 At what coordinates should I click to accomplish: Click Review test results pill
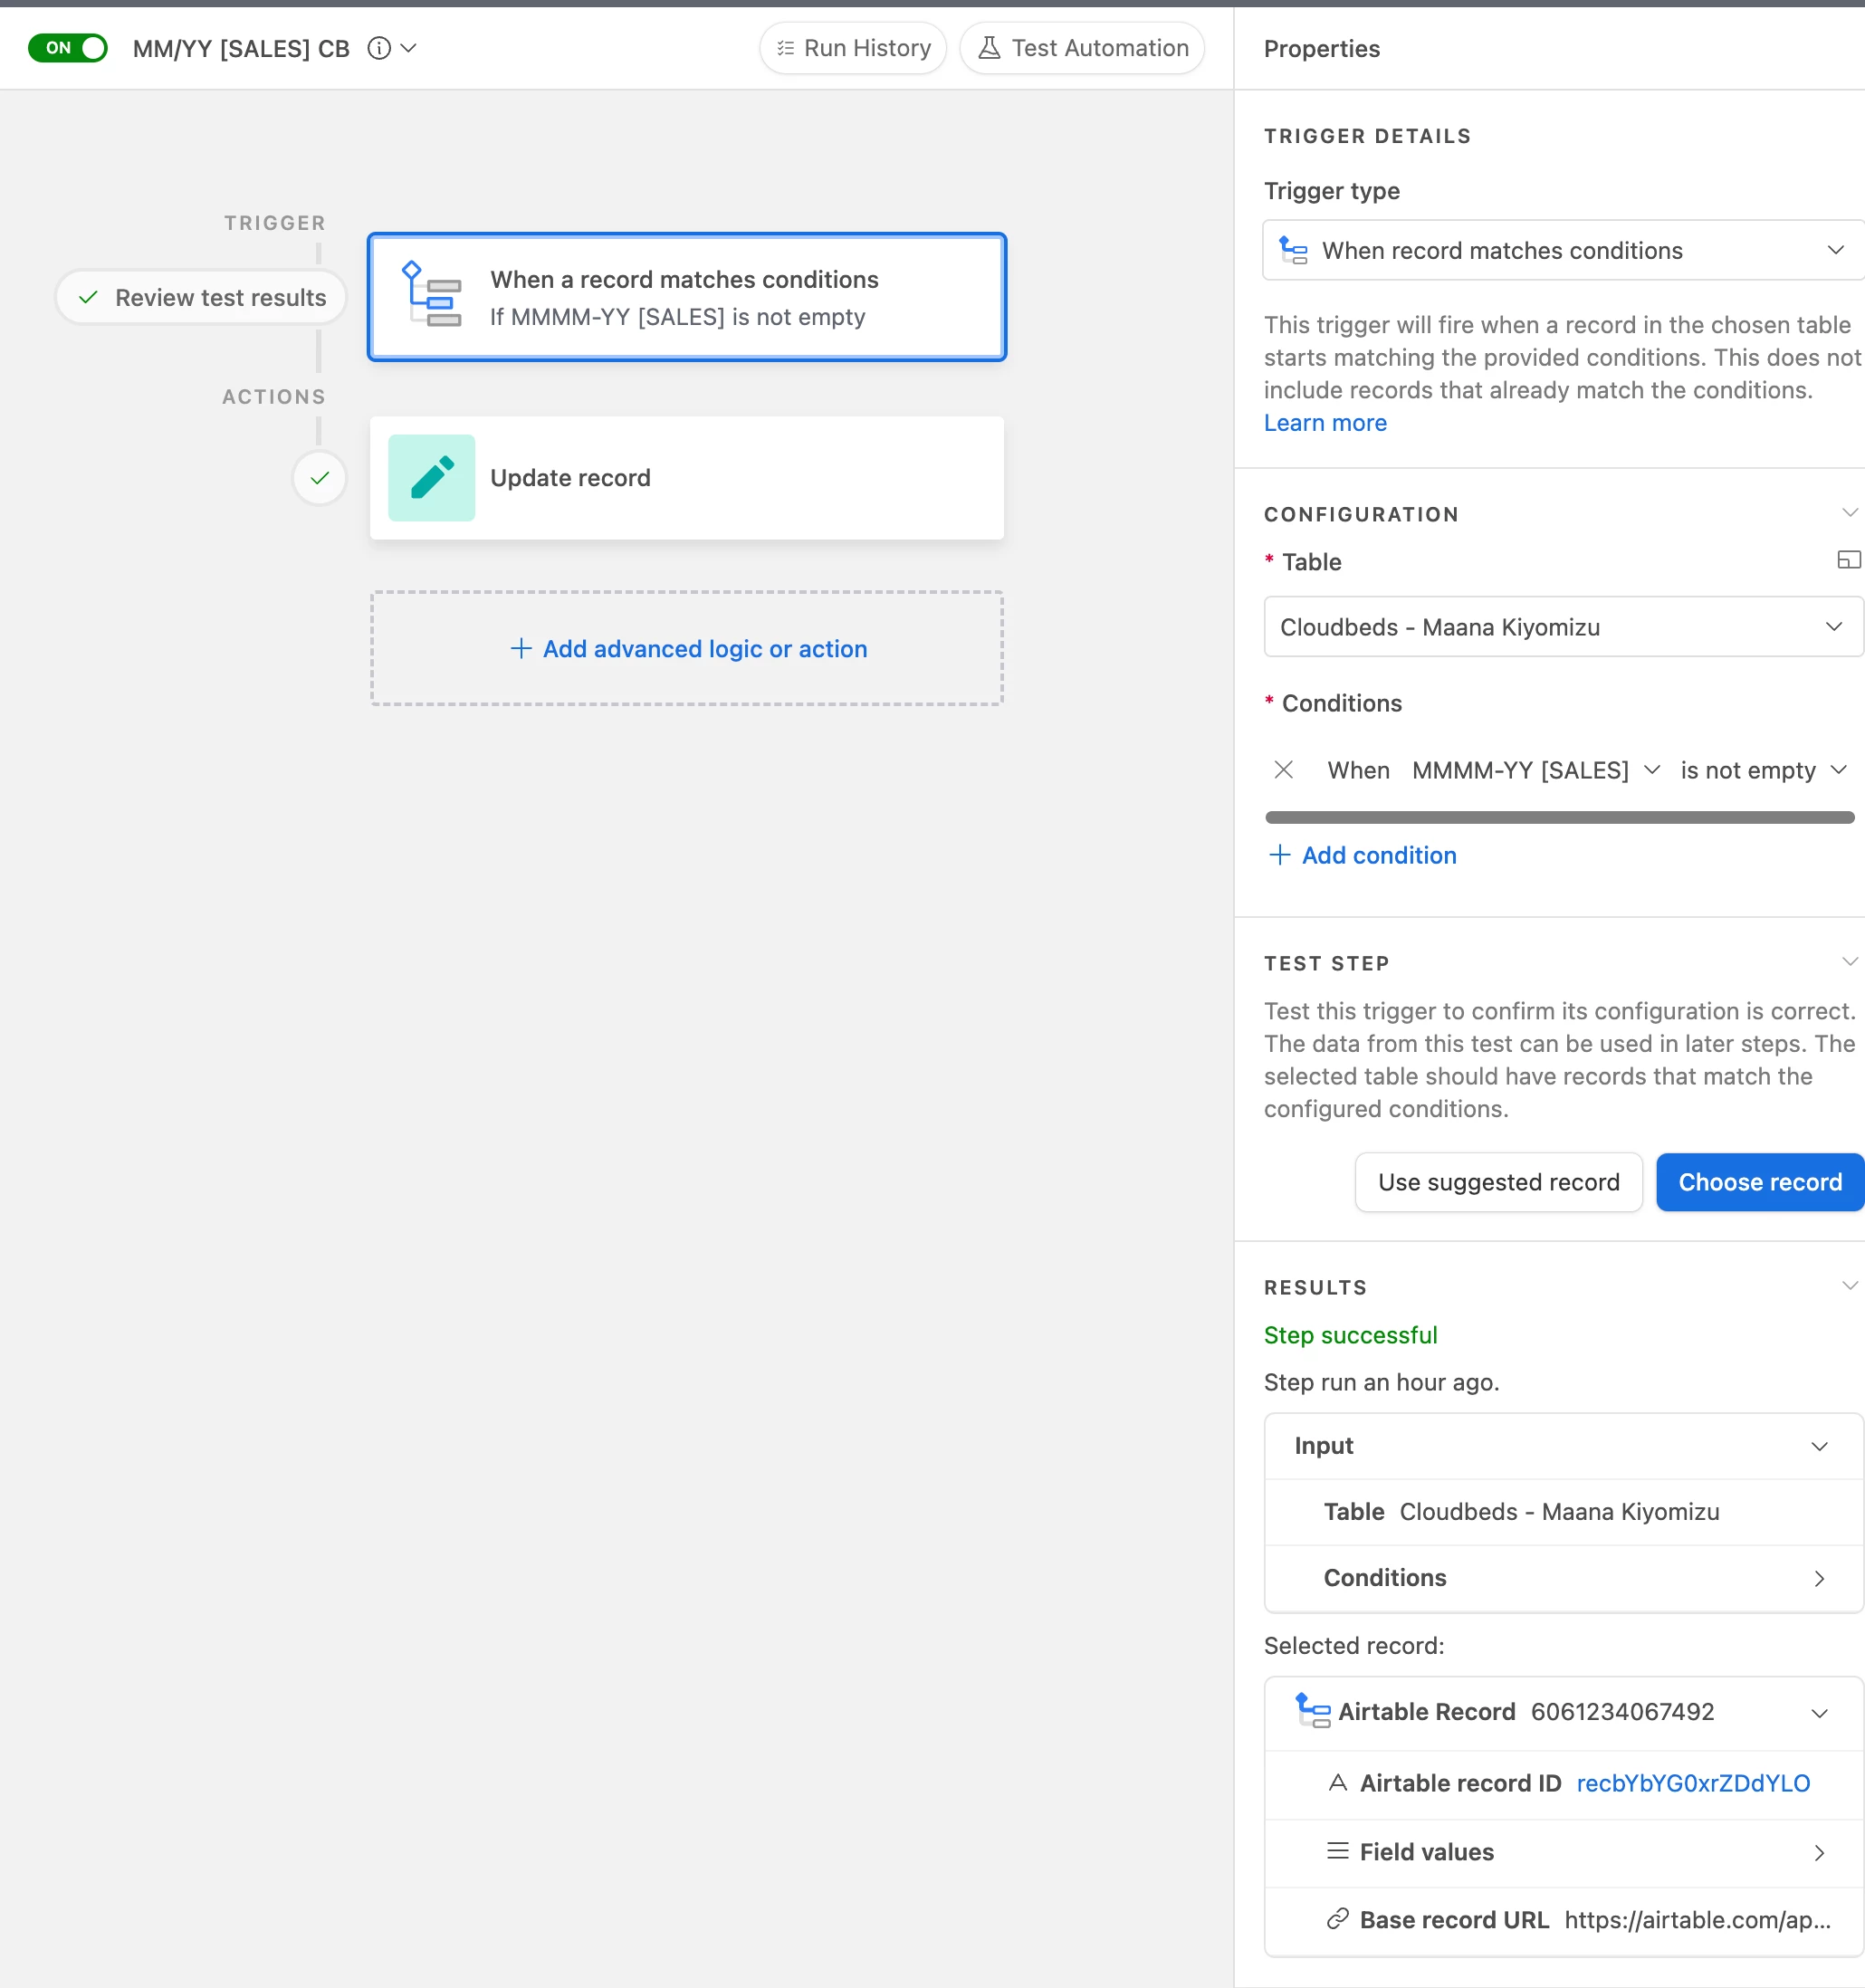click(201, 297)
